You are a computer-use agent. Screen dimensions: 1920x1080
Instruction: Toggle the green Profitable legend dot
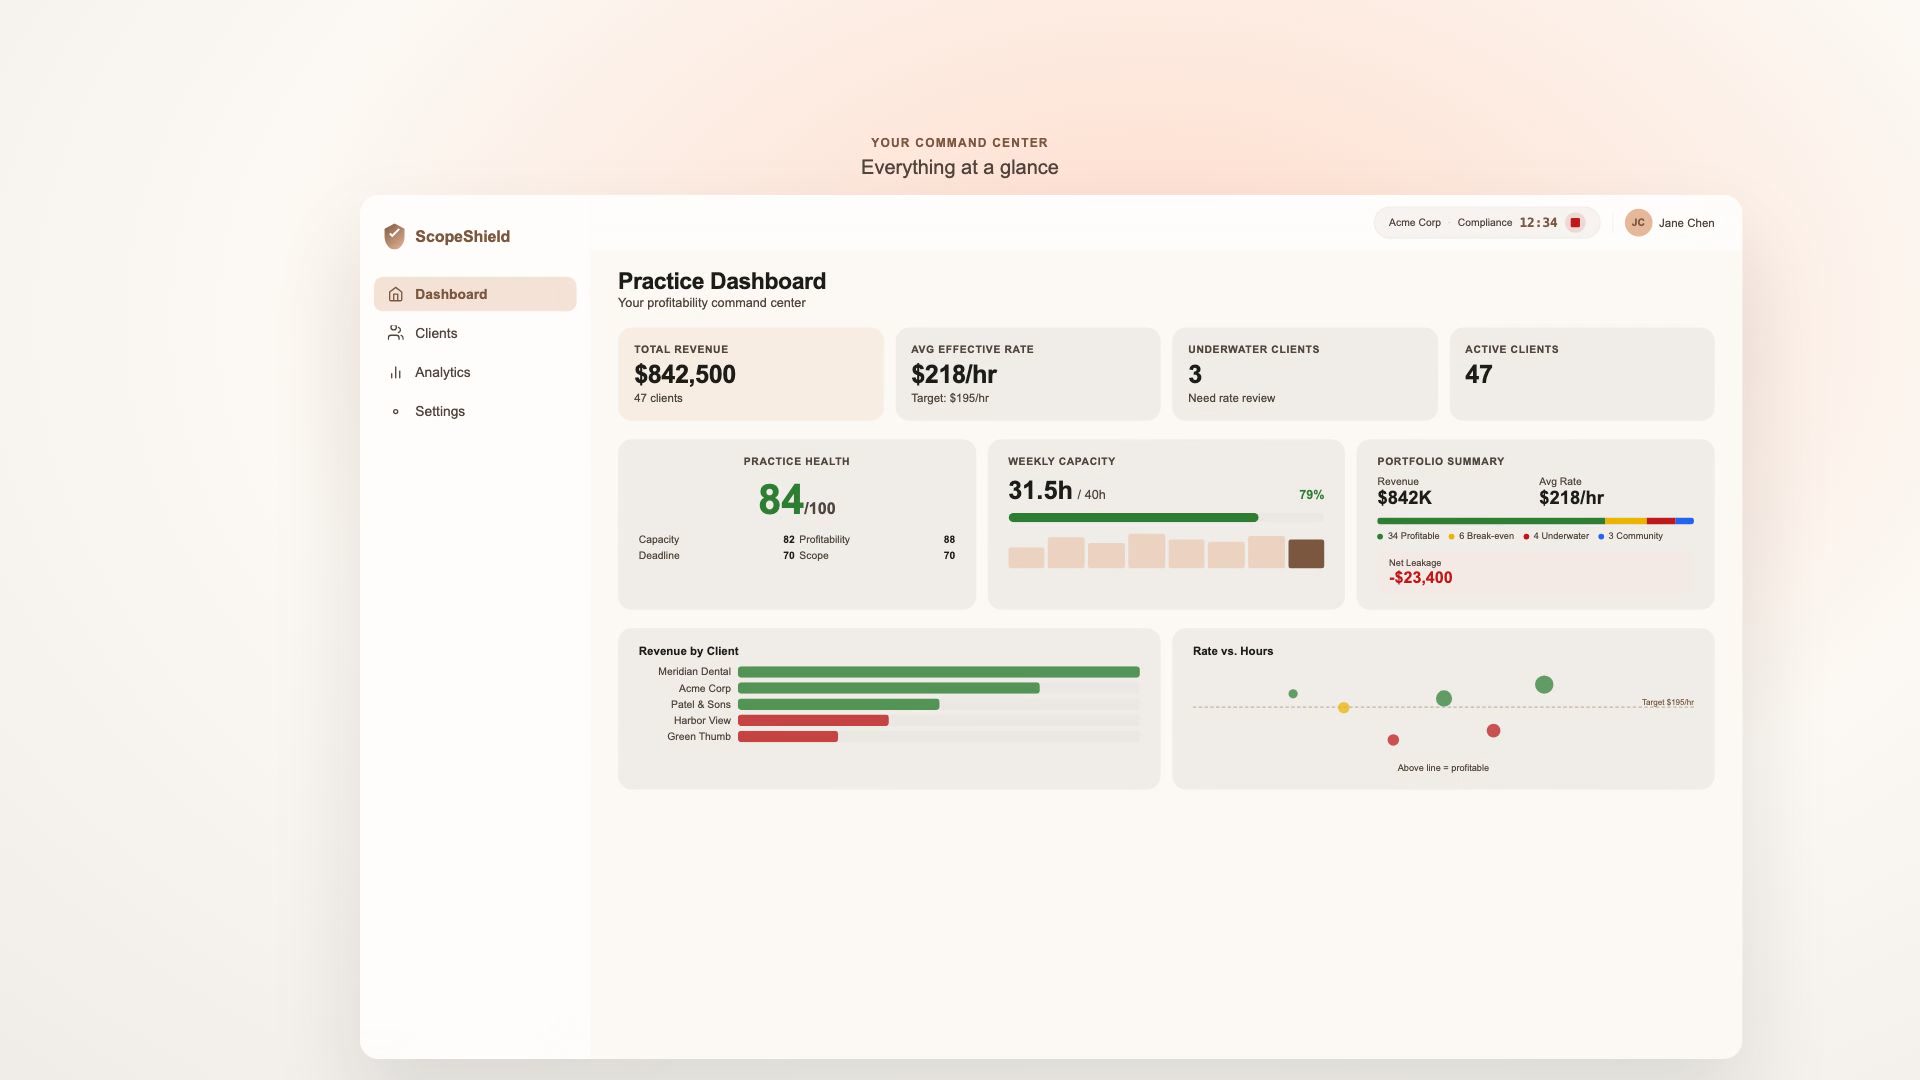1381,536
